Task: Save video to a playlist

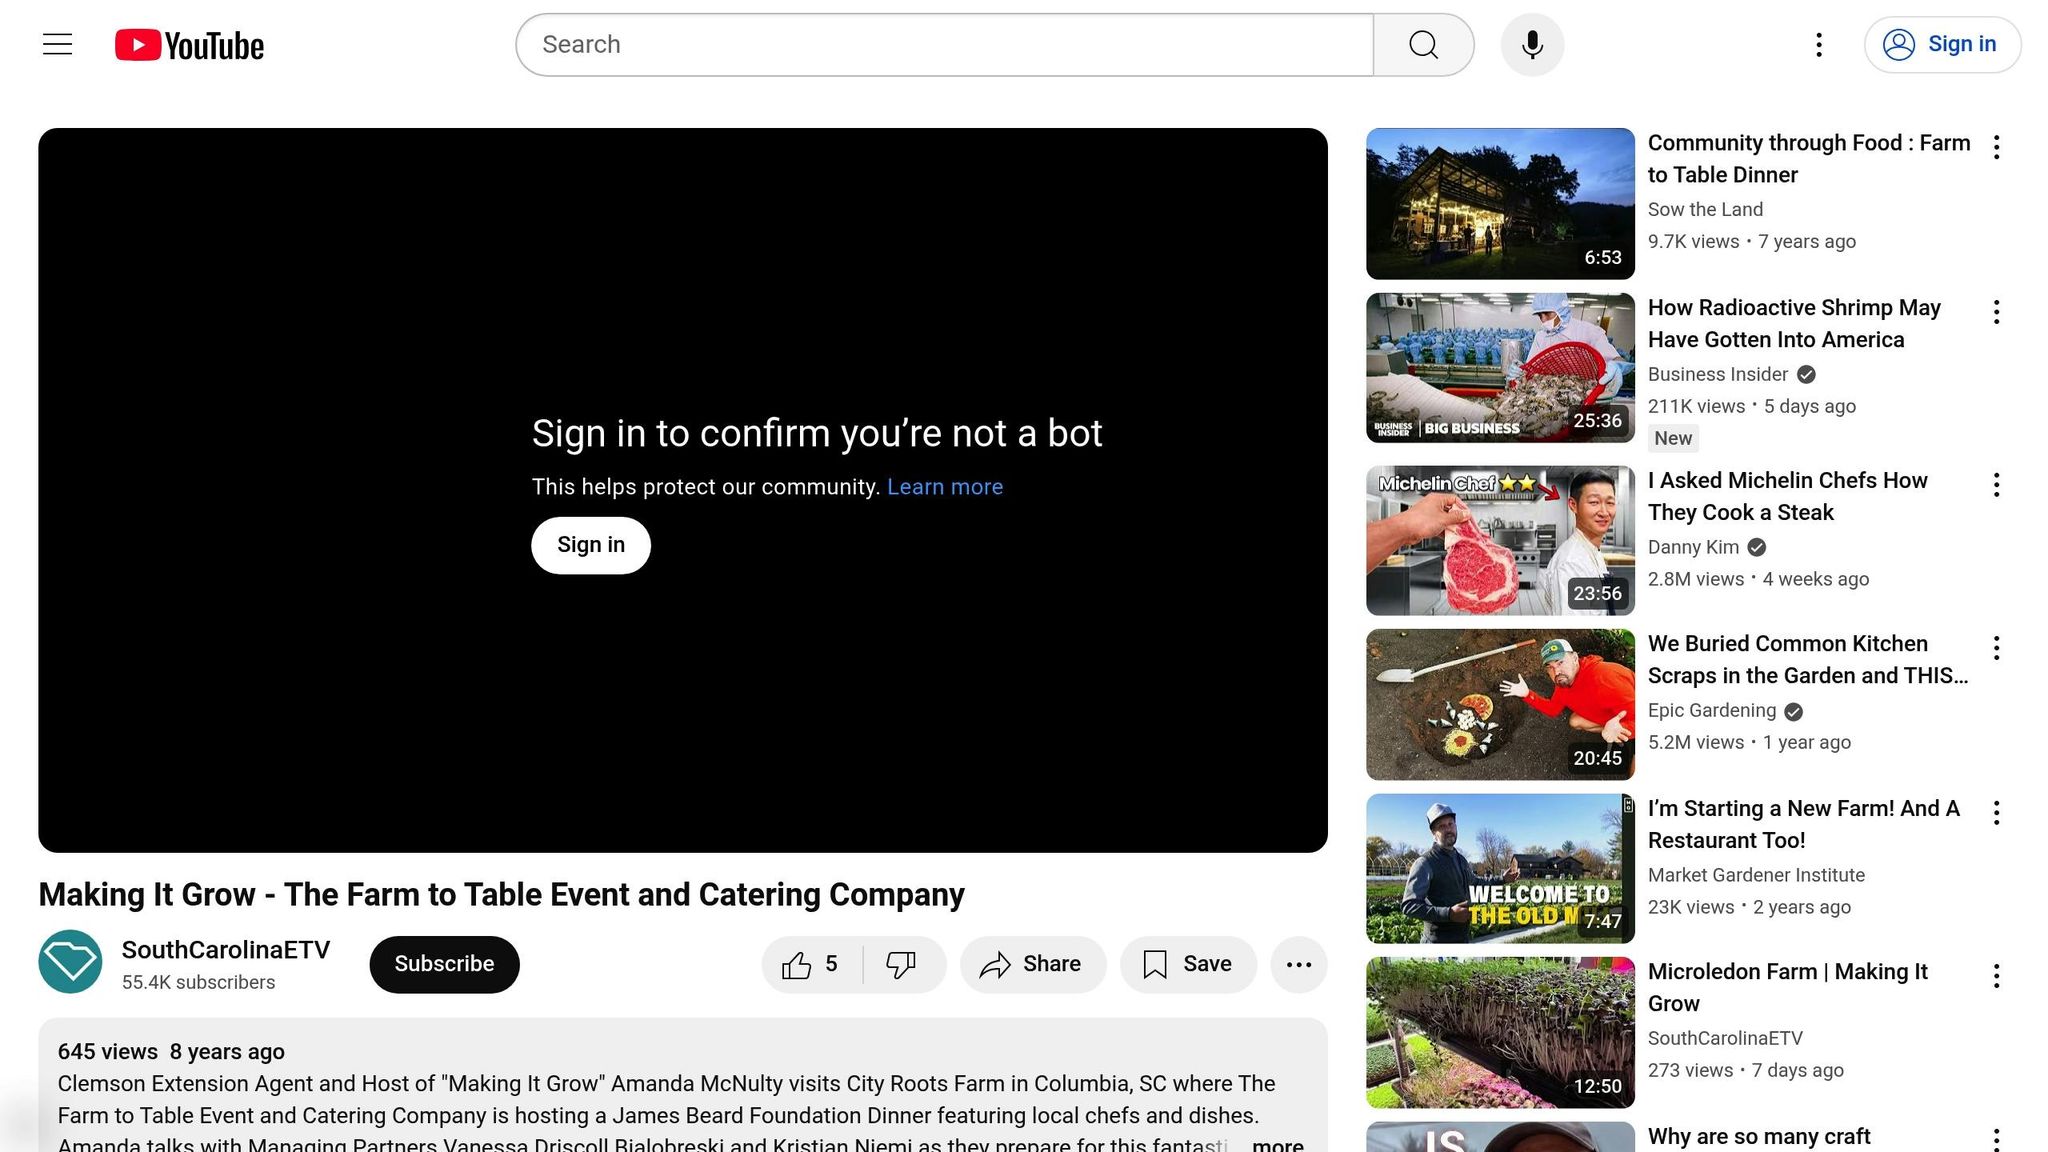Action: [x=1188, y=964]
